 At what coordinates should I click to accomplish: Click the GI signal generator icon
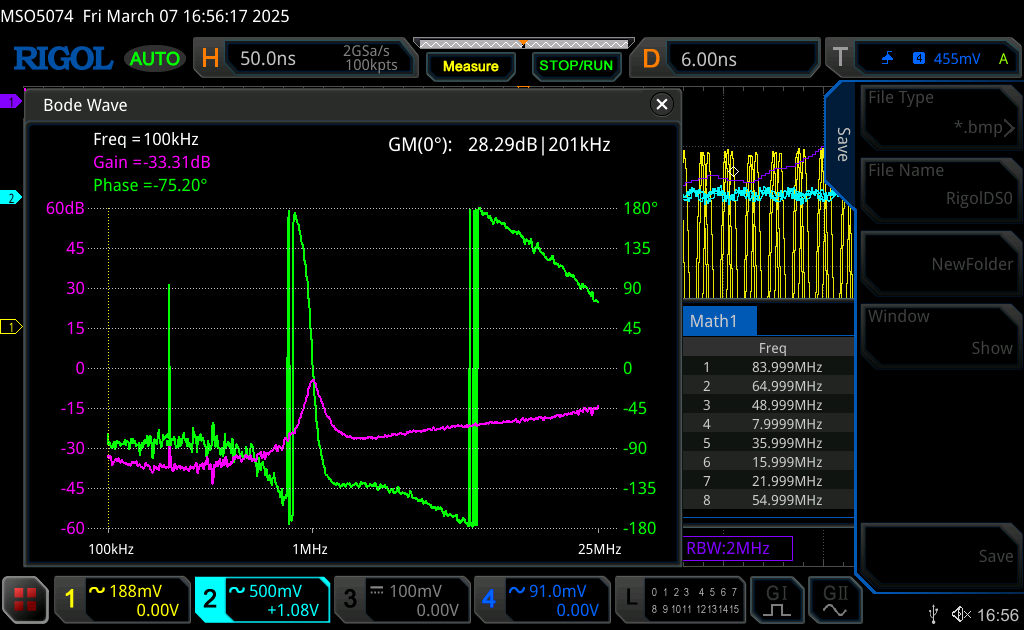(x=777, y=600)
